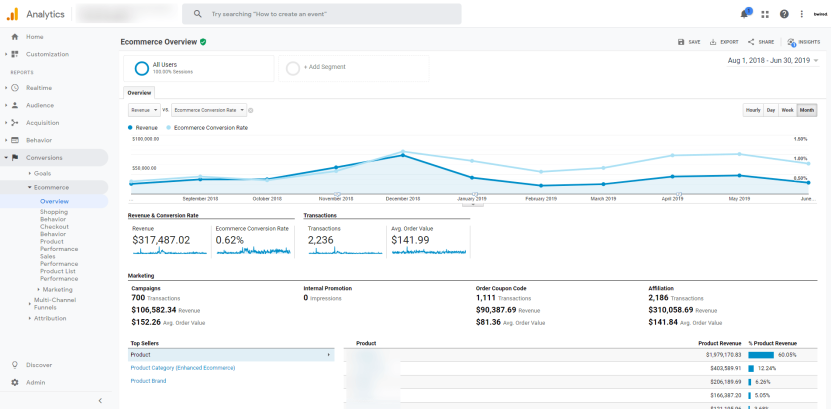
Task: Click the Internal Promotion heading
Action: tap(328, 288)
